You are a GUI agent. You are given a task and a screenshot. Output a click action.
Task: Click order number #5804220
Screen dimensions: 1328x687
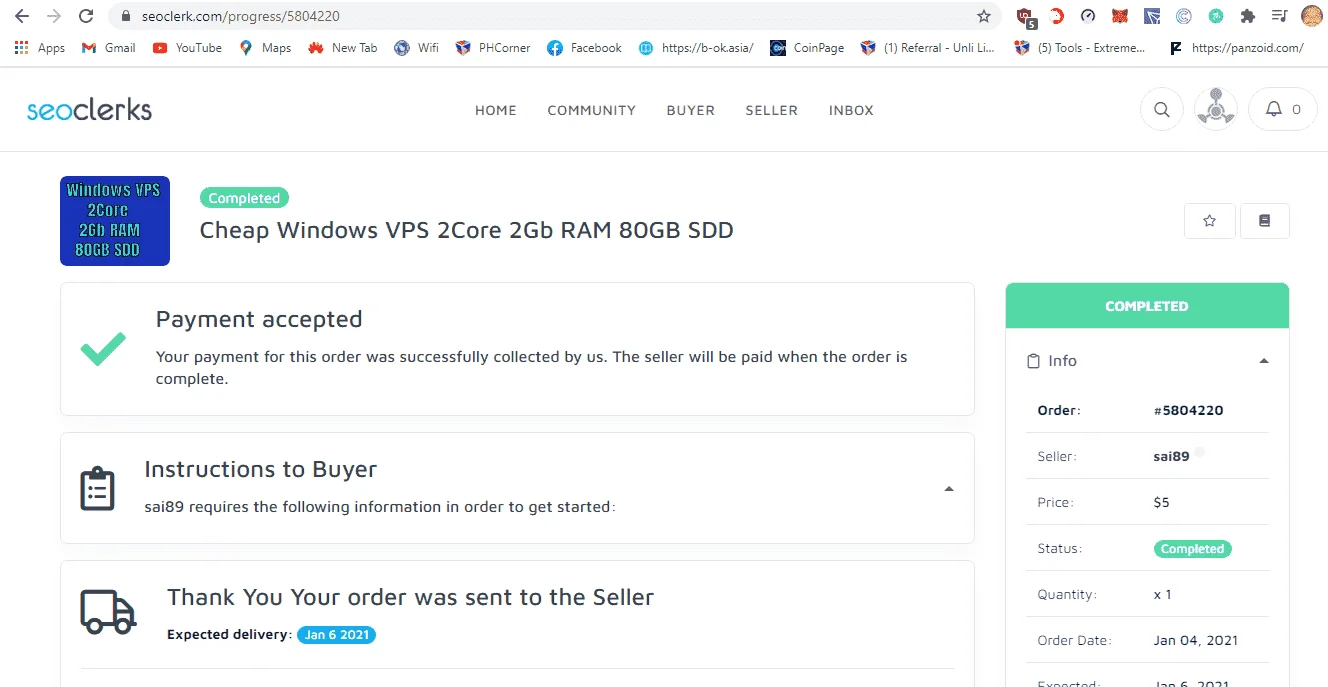[x=1188, y=410]
